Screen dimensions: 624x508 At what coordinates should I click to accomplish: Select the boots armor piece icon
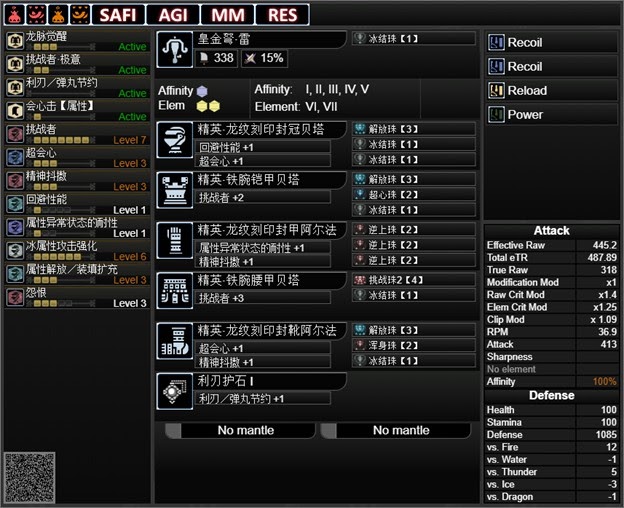coord(175,341)
